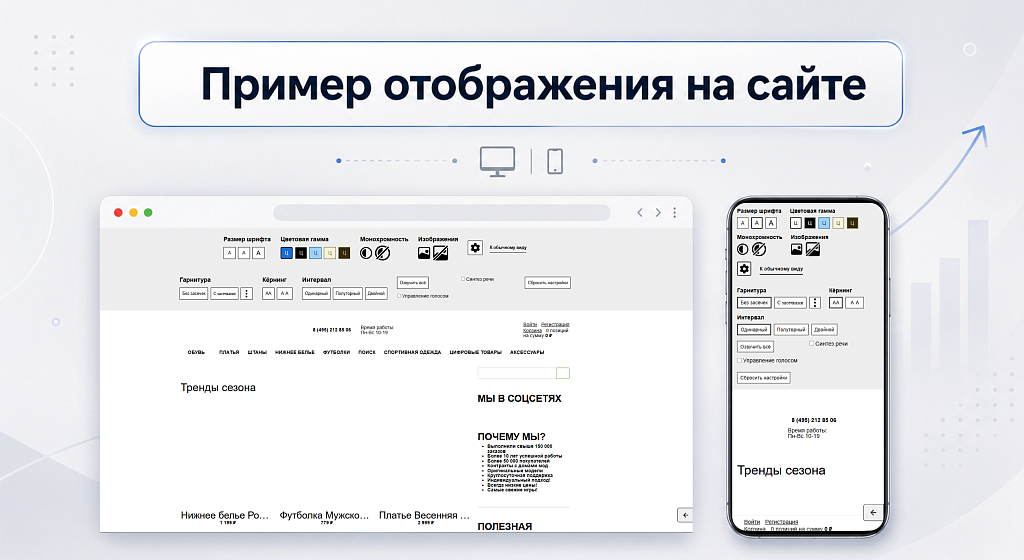Viewport: 1024px width, 560px height.
Task: Select smallest font size A in browser window
Action: tap(229, 253)
